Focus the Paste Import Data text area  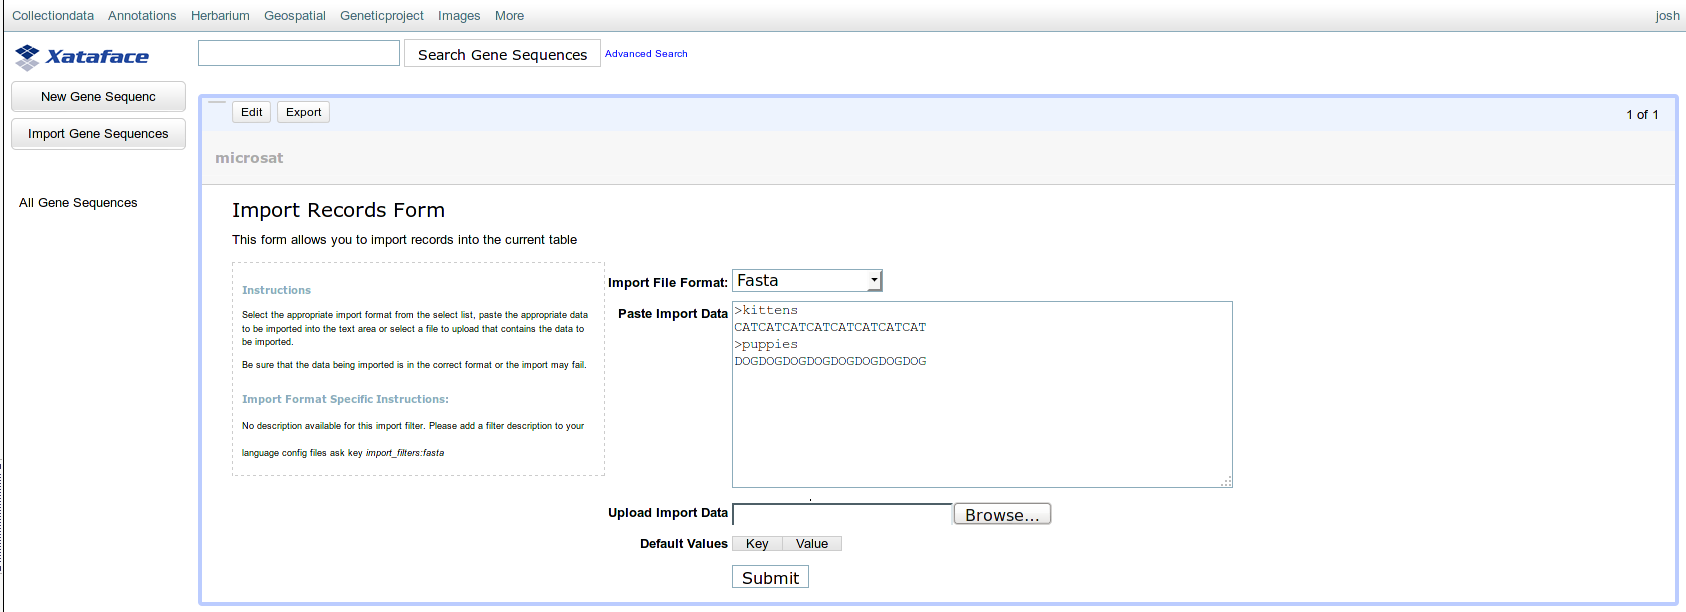tap(981, 420)
